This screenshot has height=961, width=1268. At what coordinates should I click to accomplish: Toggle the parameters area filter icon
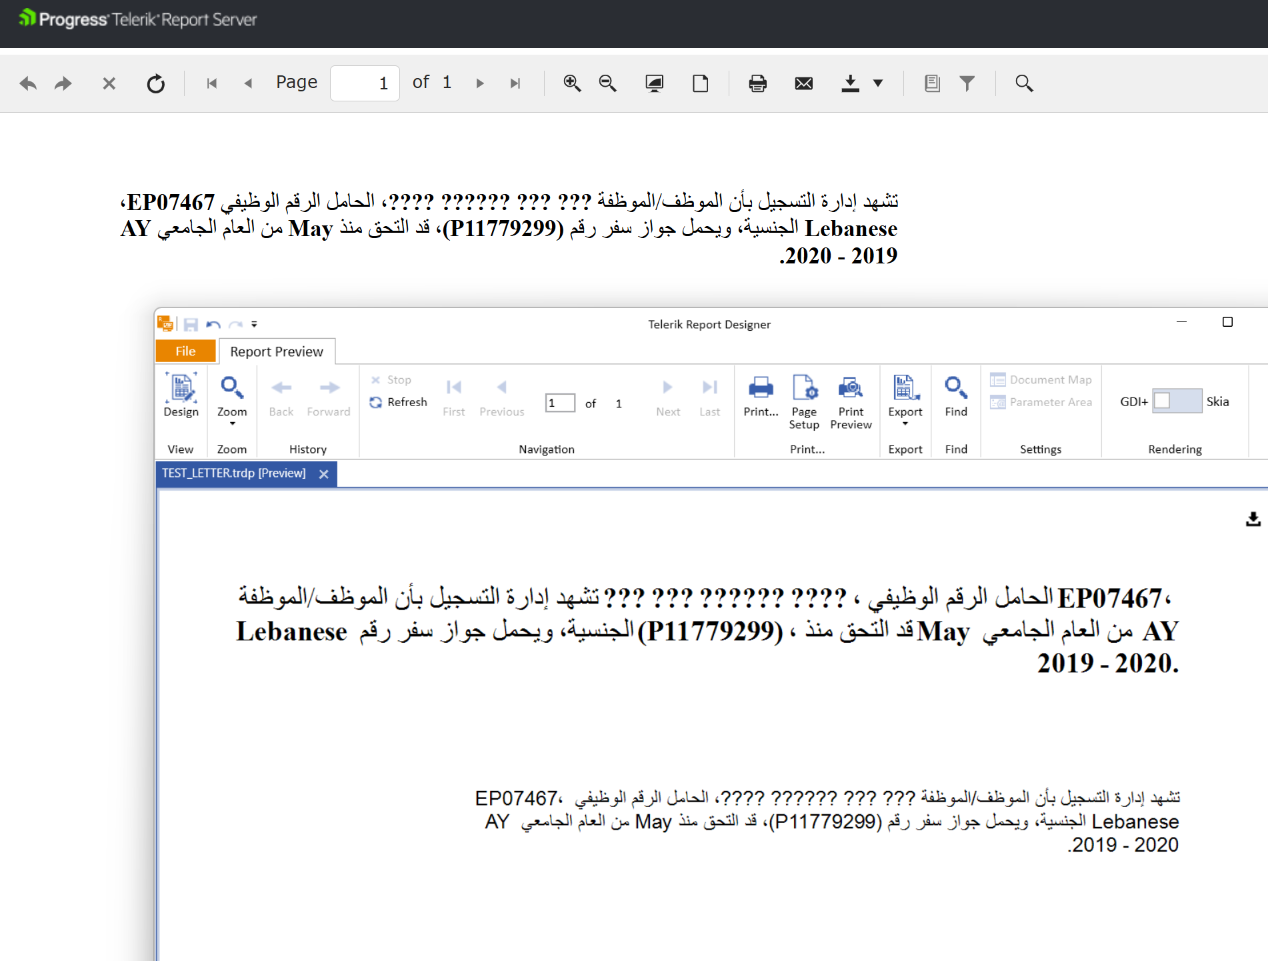(x=967, y=83)
